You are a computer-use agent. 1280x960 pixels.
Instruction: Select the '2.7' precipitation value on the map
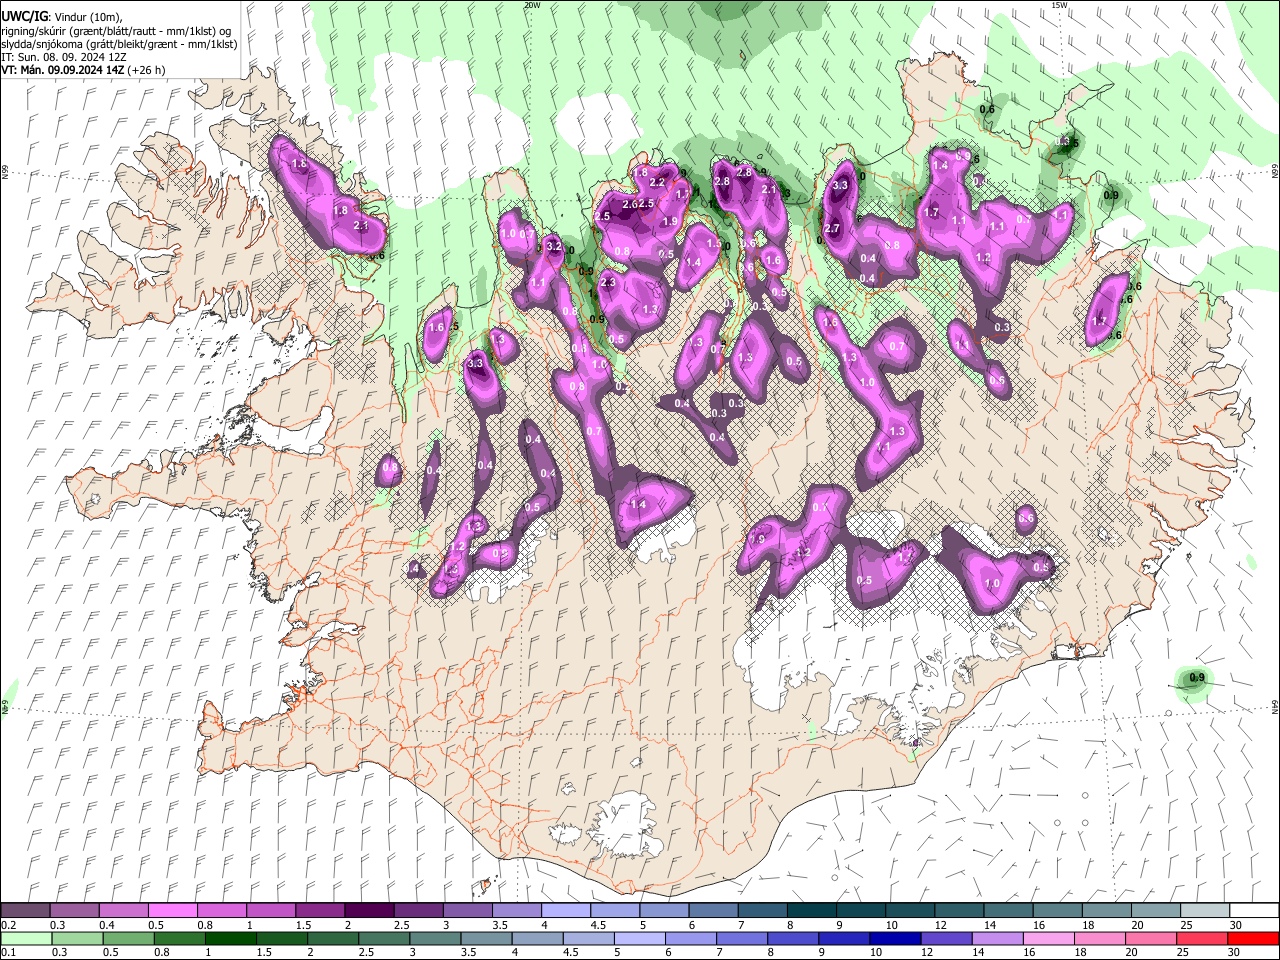(x=832, y=229)
